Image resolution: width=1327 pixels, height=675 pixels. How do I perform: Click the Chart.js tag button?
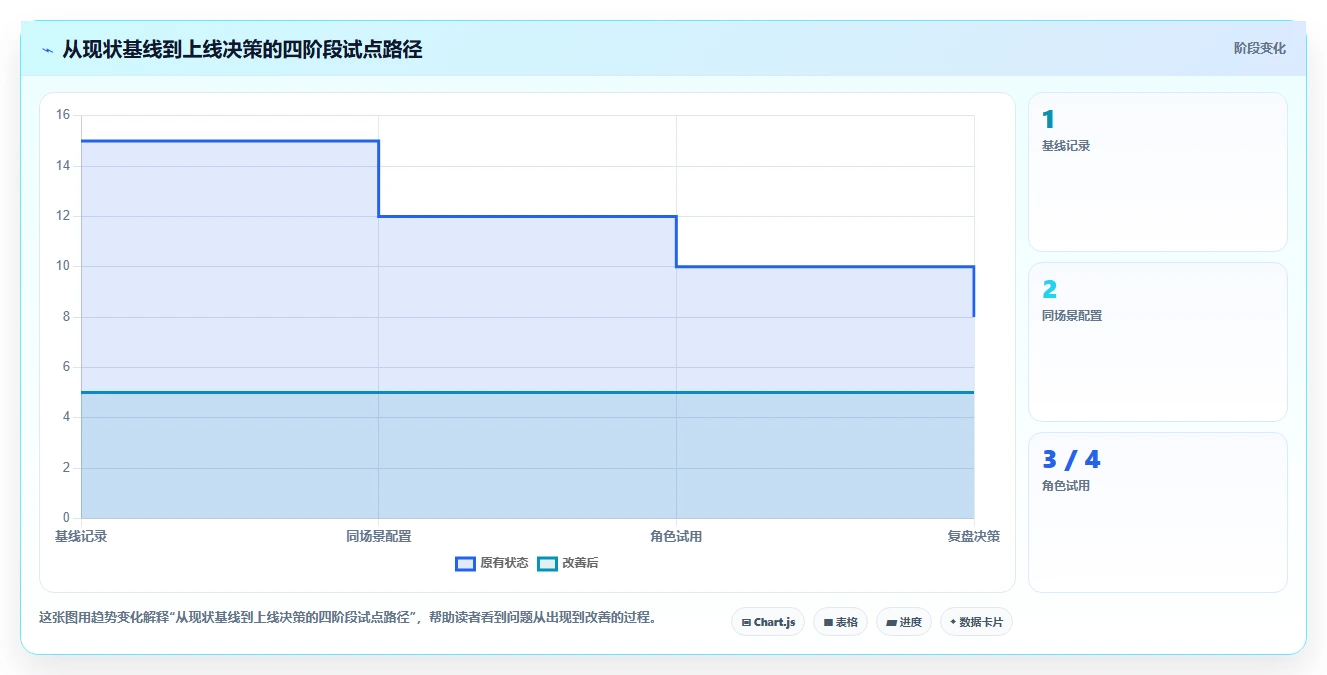click(x=768, y=622)
